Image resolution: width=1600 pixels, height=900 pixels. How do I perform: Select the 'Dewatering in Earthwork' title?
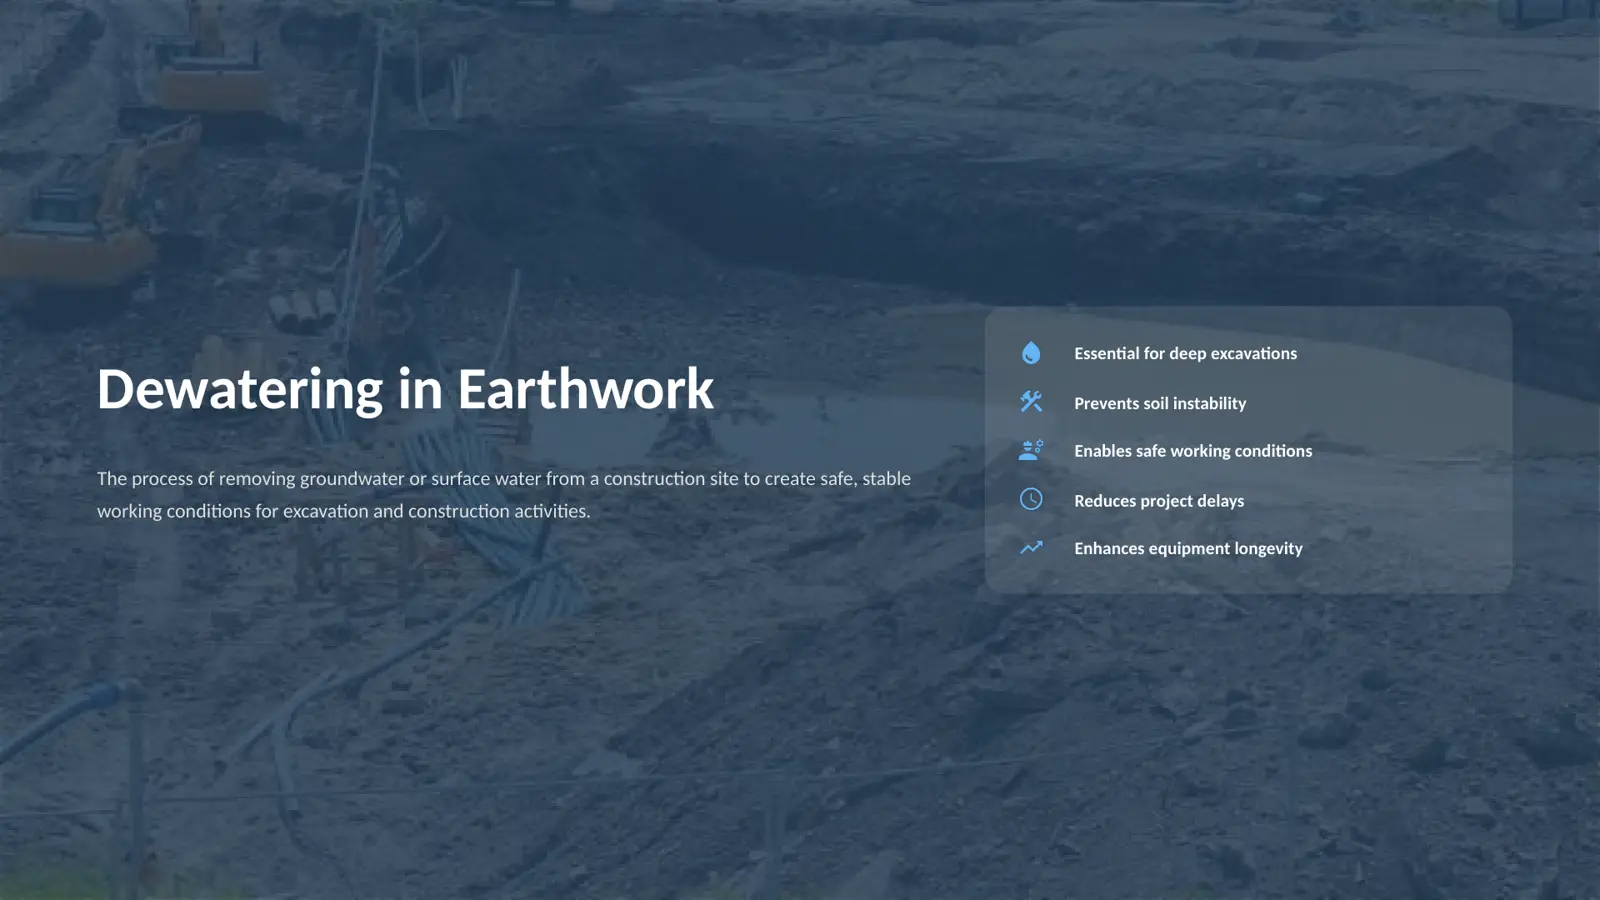pyautogui.click(x=405, y=389)
